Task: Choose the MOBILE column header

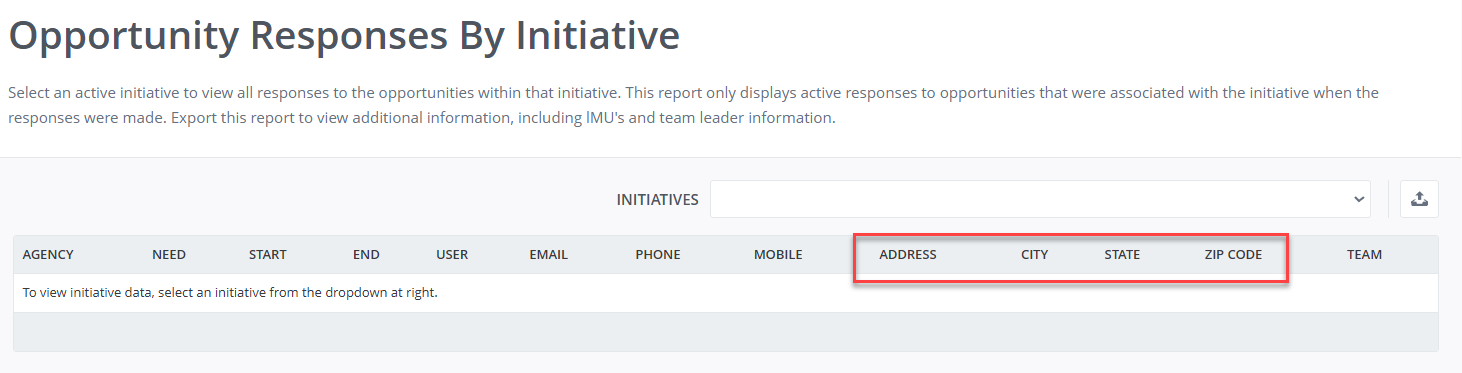Action: (778, 254)
